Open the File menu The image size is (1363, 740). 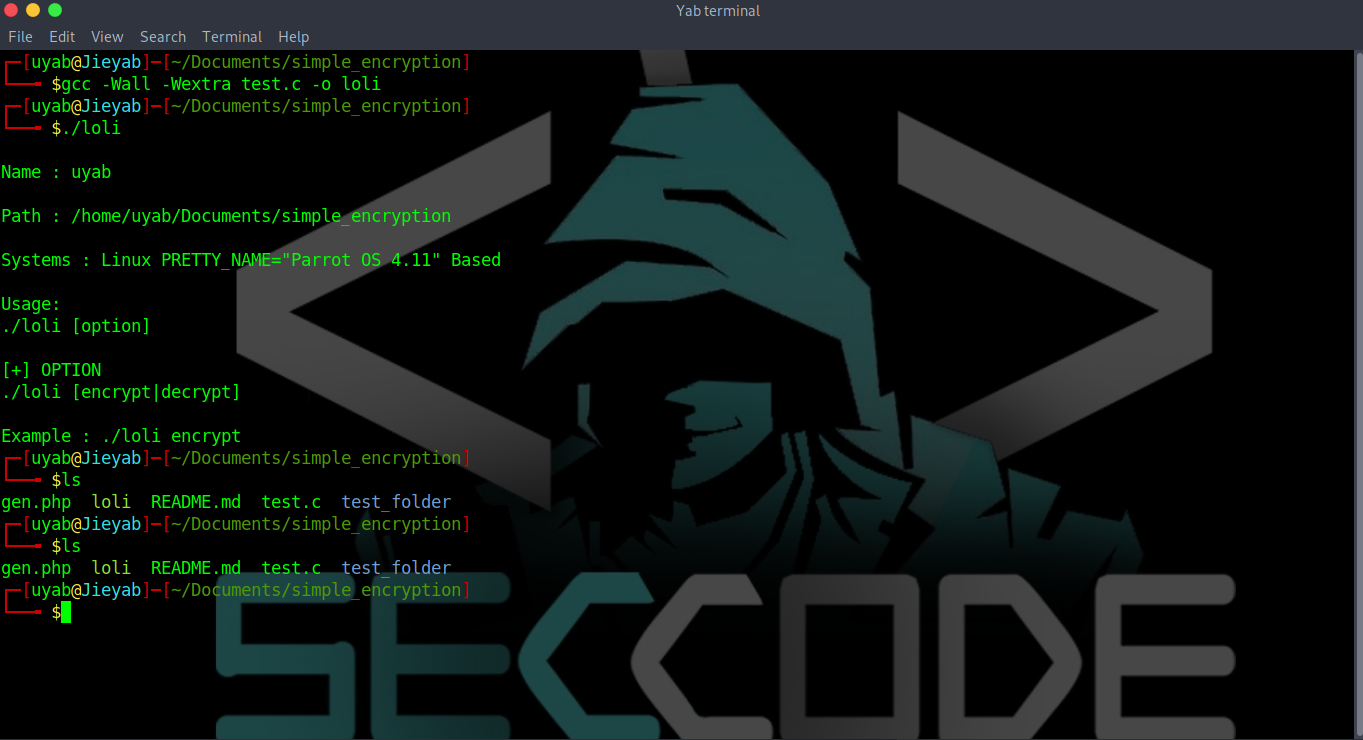20,37
